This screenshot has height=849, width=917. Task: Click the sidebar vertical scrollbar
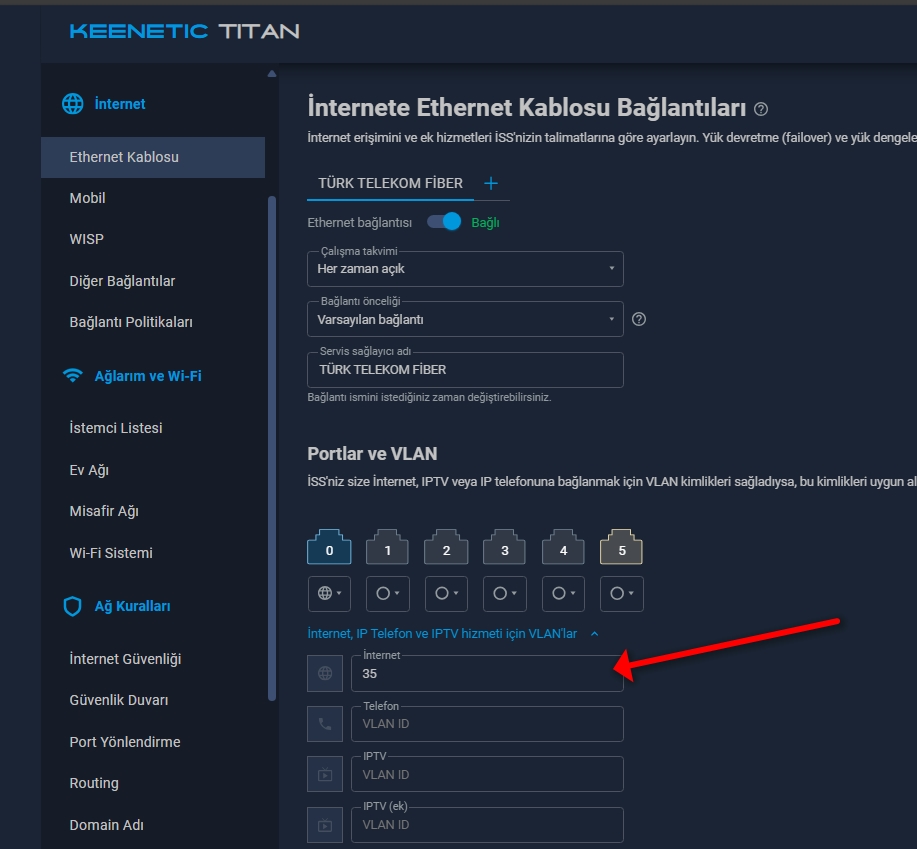pyautogui.click(x=271, y=448)
